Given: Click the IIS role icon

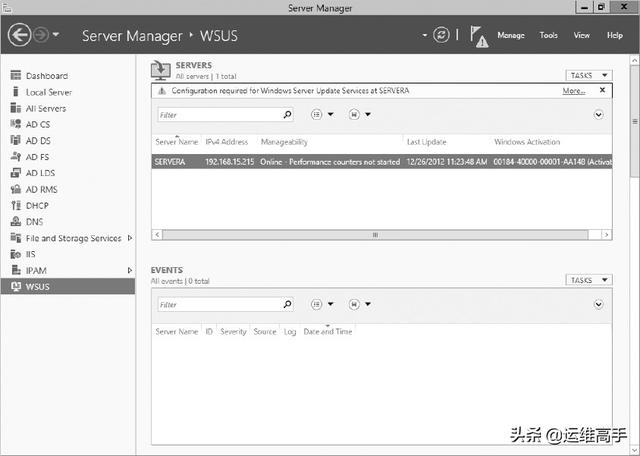Looking at the screenshot, I should click(16, 254).
